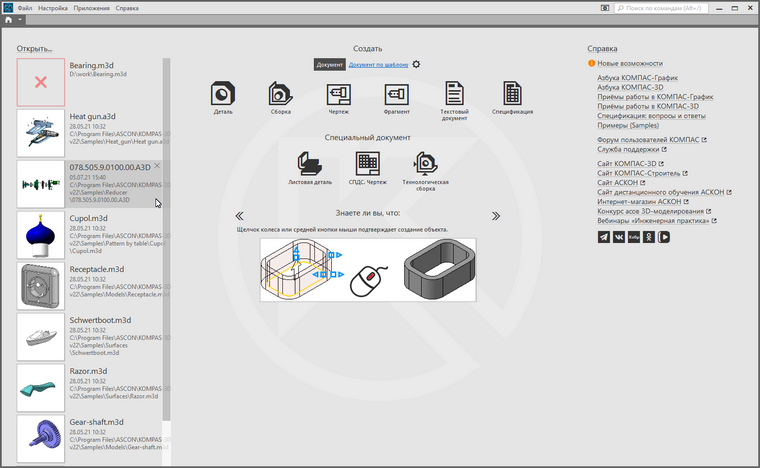This screenshot has height=468, width=760.
Task: Start a Текстовый документ
Action: tap(455, 95)
